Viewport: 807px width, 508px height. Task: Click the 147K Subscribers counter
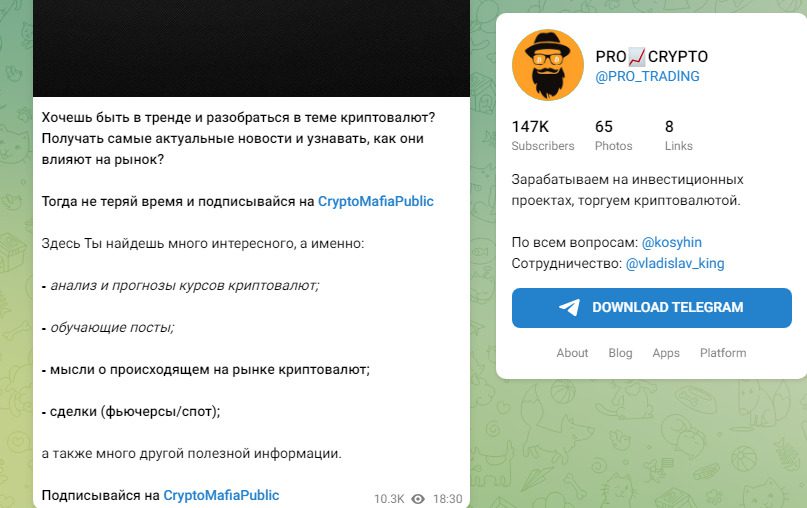[x=543, y=136]
